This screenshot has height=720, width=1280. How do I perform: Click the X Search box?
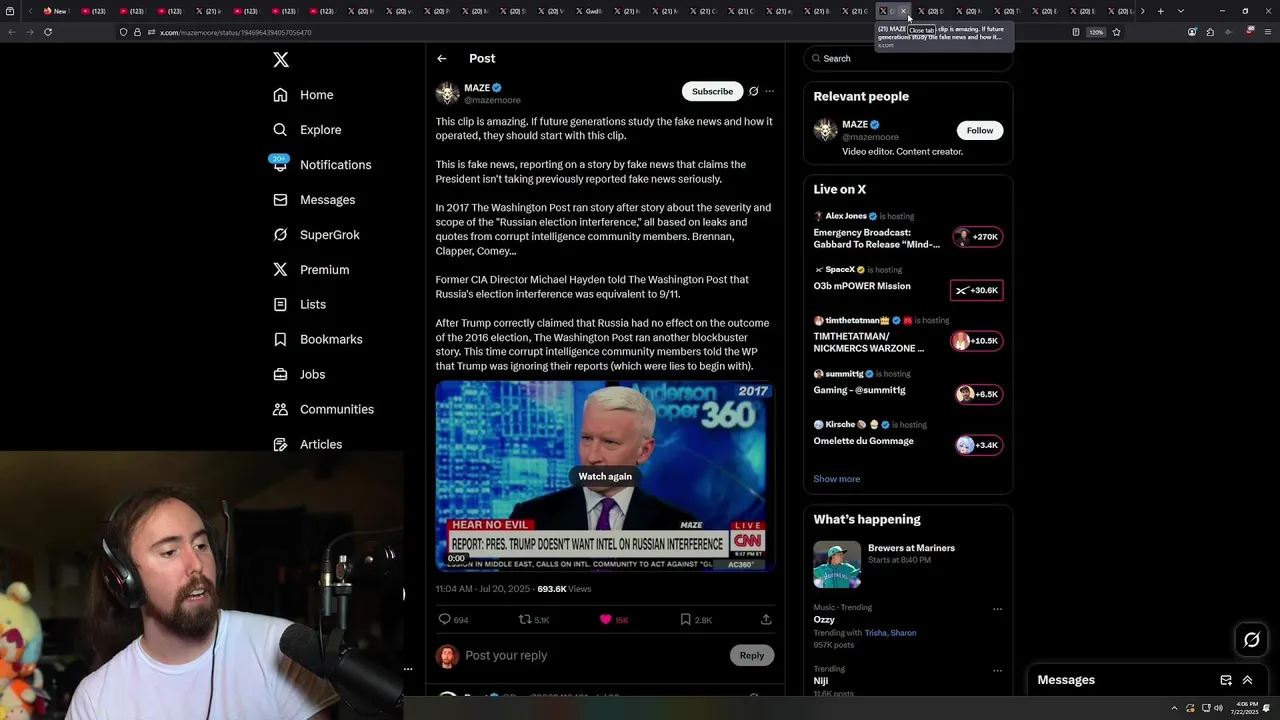(x=908, y=58)
